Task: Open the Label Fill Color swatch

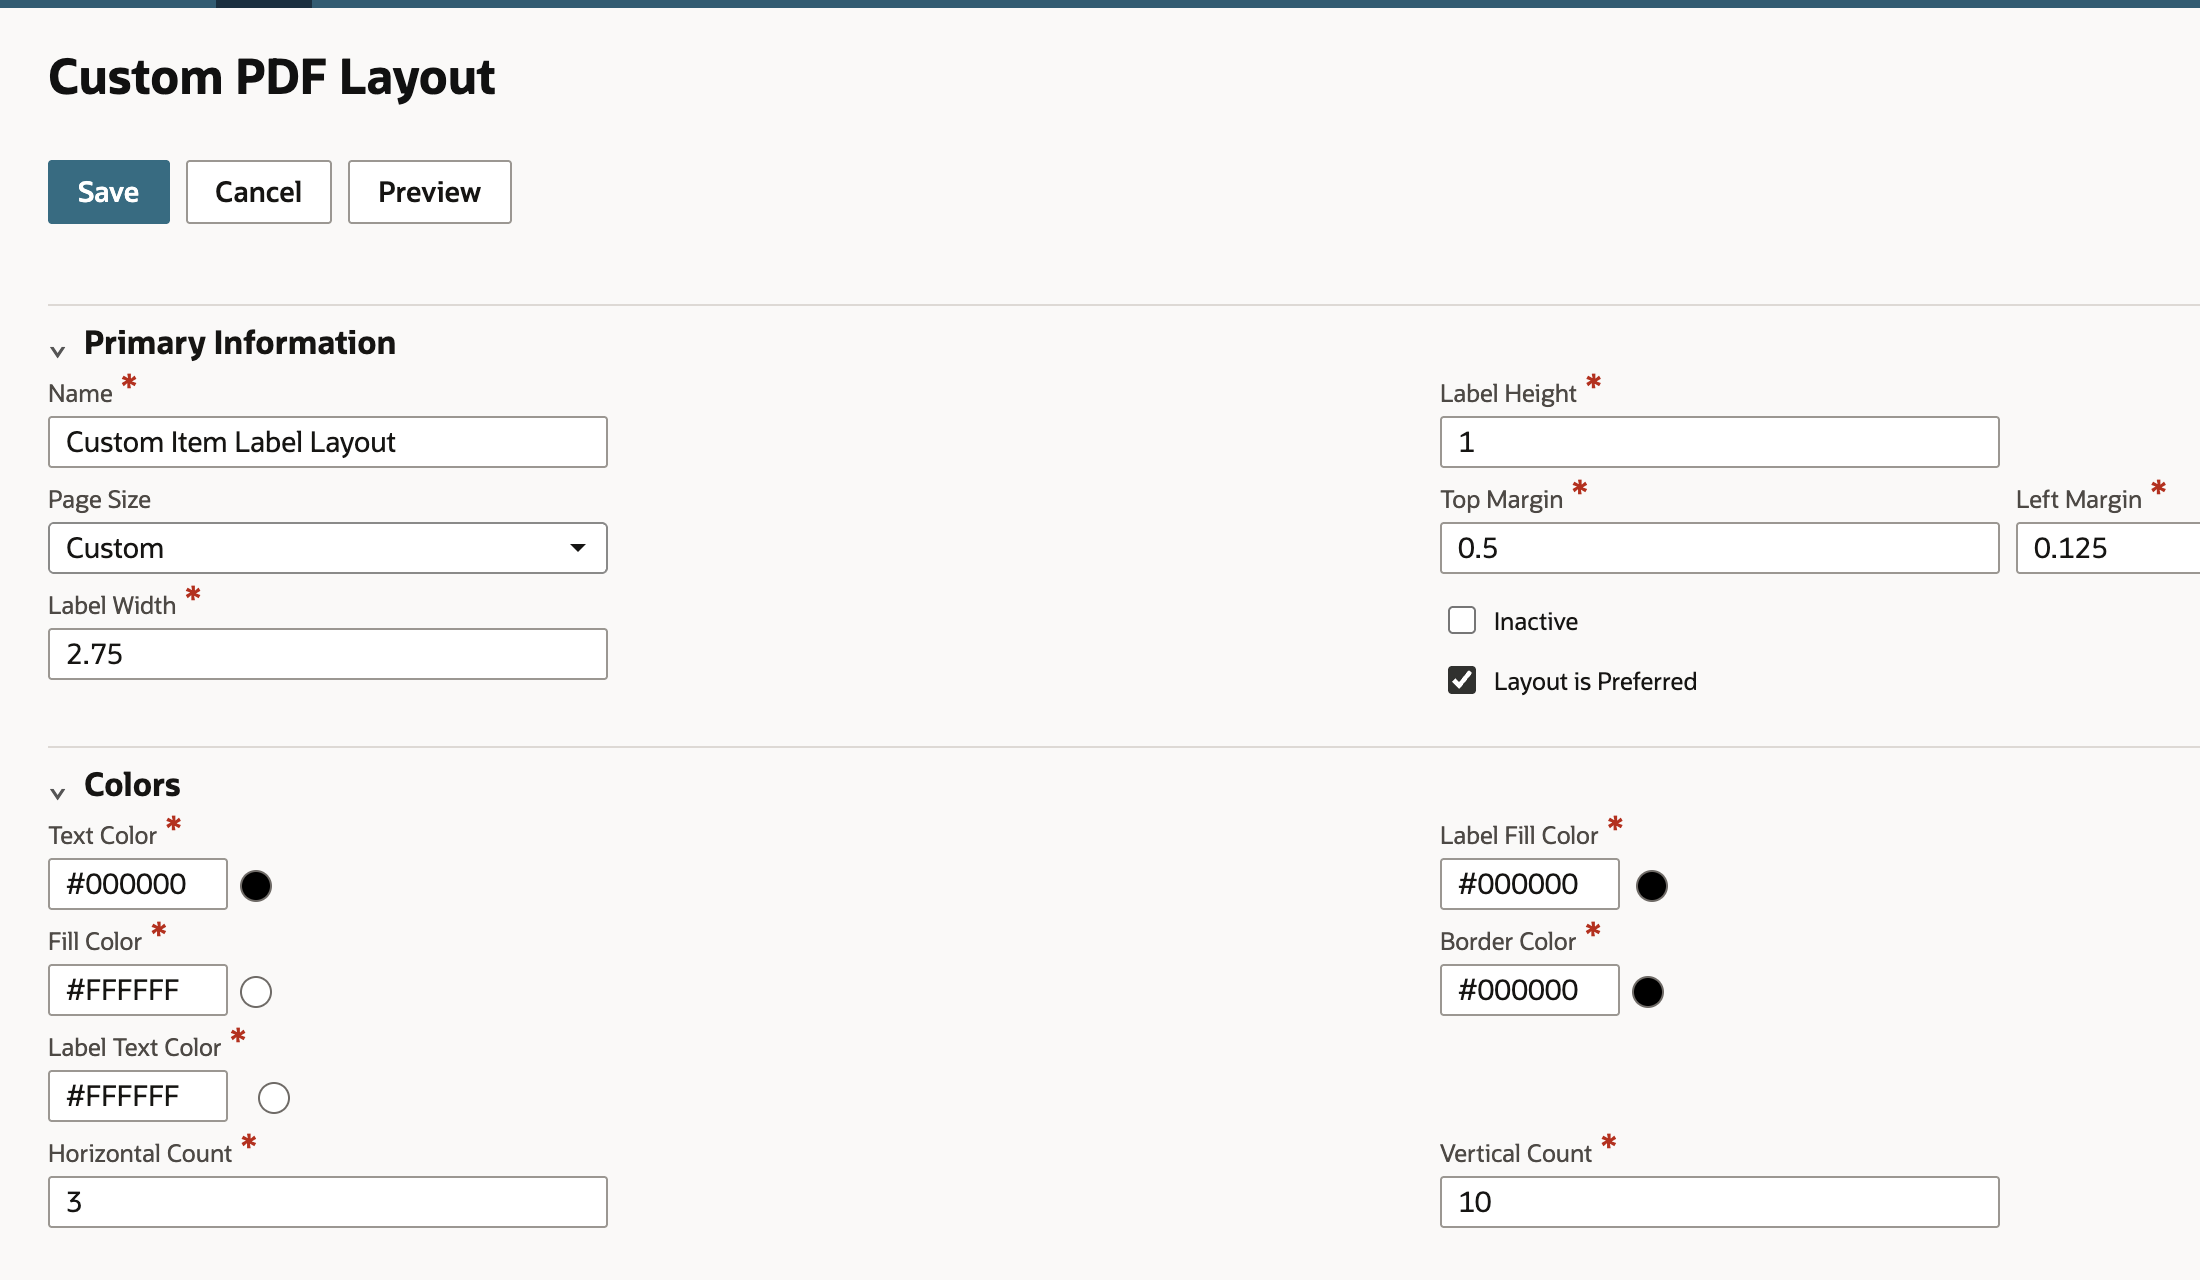Action: click(x=1652, y=885)
